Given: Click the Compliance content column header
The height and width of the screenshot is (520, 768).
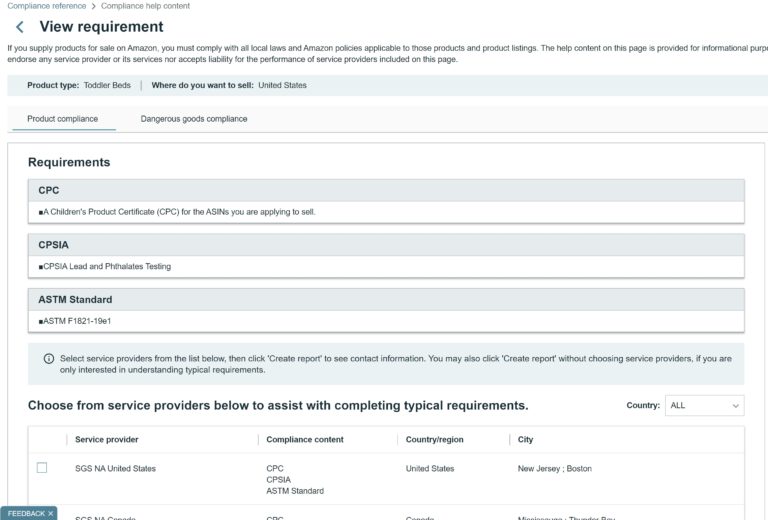Looking at the screenshot, I should 305,440.
